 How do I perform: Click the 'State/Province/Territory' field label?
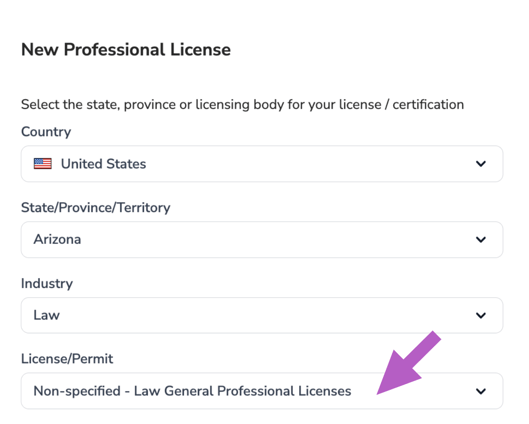95,207
